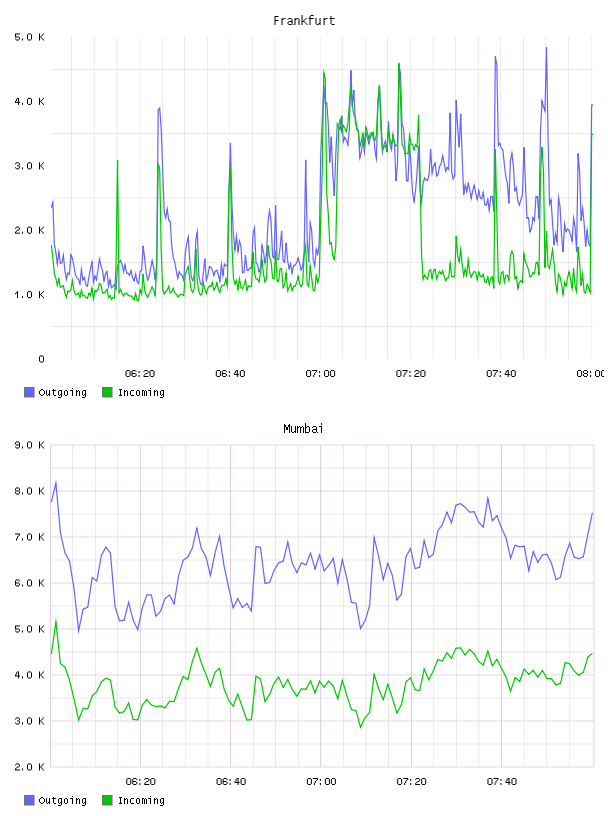Click the Mumbai Outgoing blue legend swatch

pos(29,800)
